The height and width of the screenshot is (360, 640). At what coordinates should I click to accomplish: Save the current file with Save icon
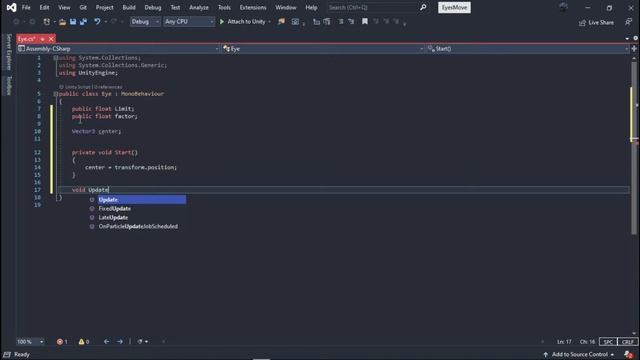coord(73,22)
